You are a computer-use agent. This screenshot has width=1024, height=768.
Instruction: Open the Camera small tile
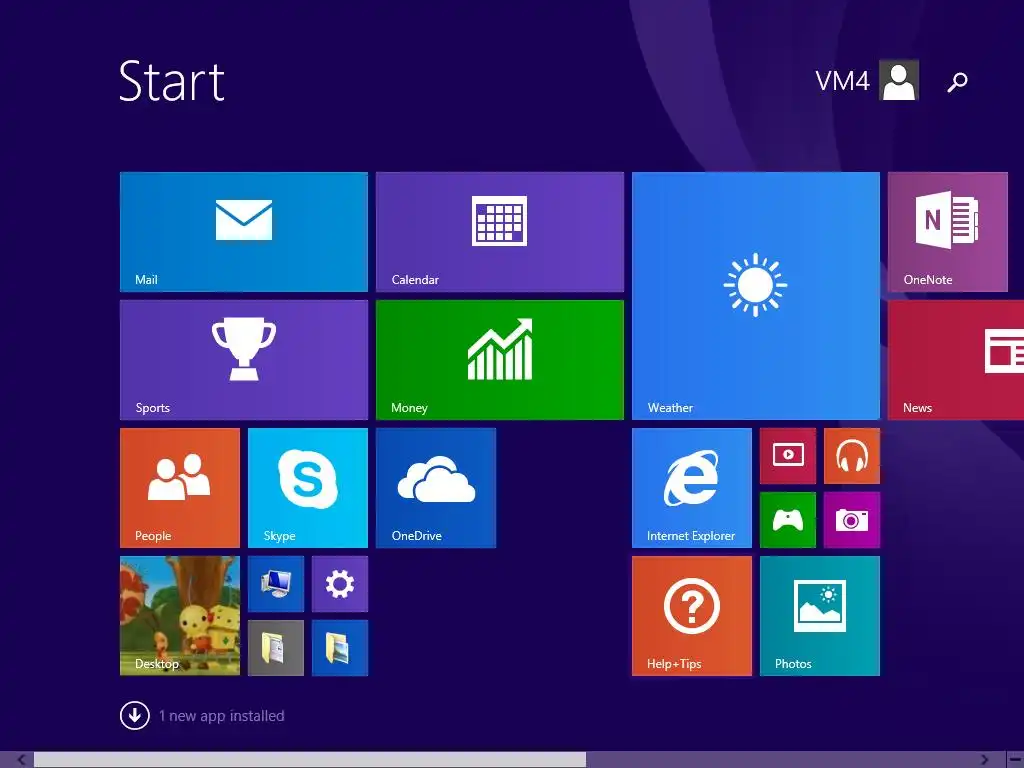pyautogui.click(x=852, y=520)
